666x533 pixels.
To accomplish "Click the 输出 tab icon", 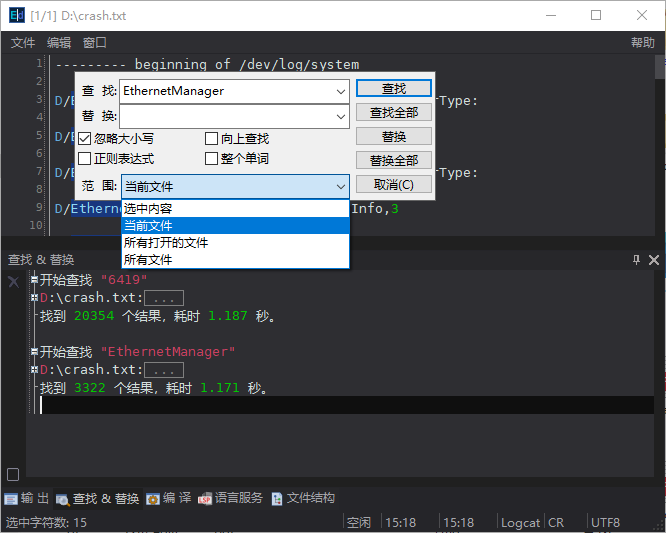I will point(11,499).
